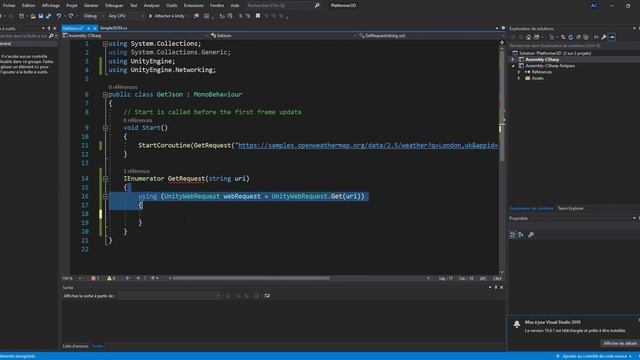The height and width of the screenshot is (360, 640).
Task: Click the Open File folder icon
Action: coord(33,16)
